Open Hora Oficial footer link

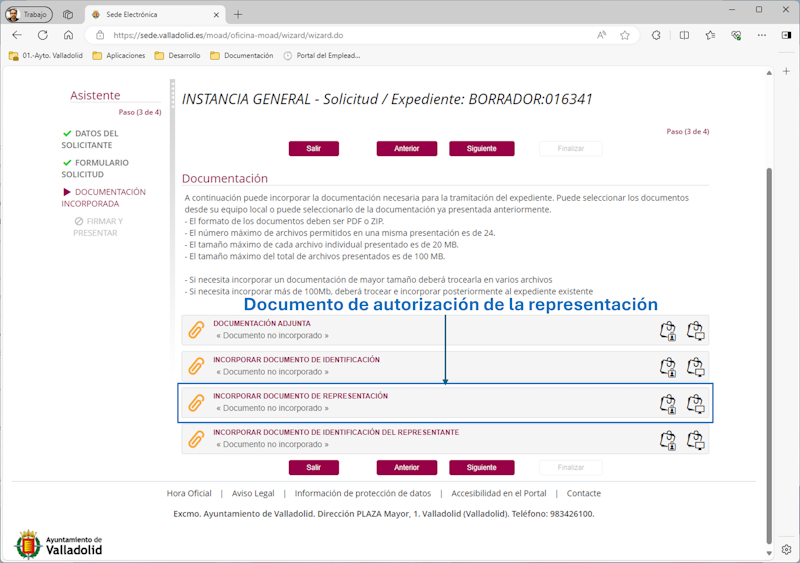[189, 494]
